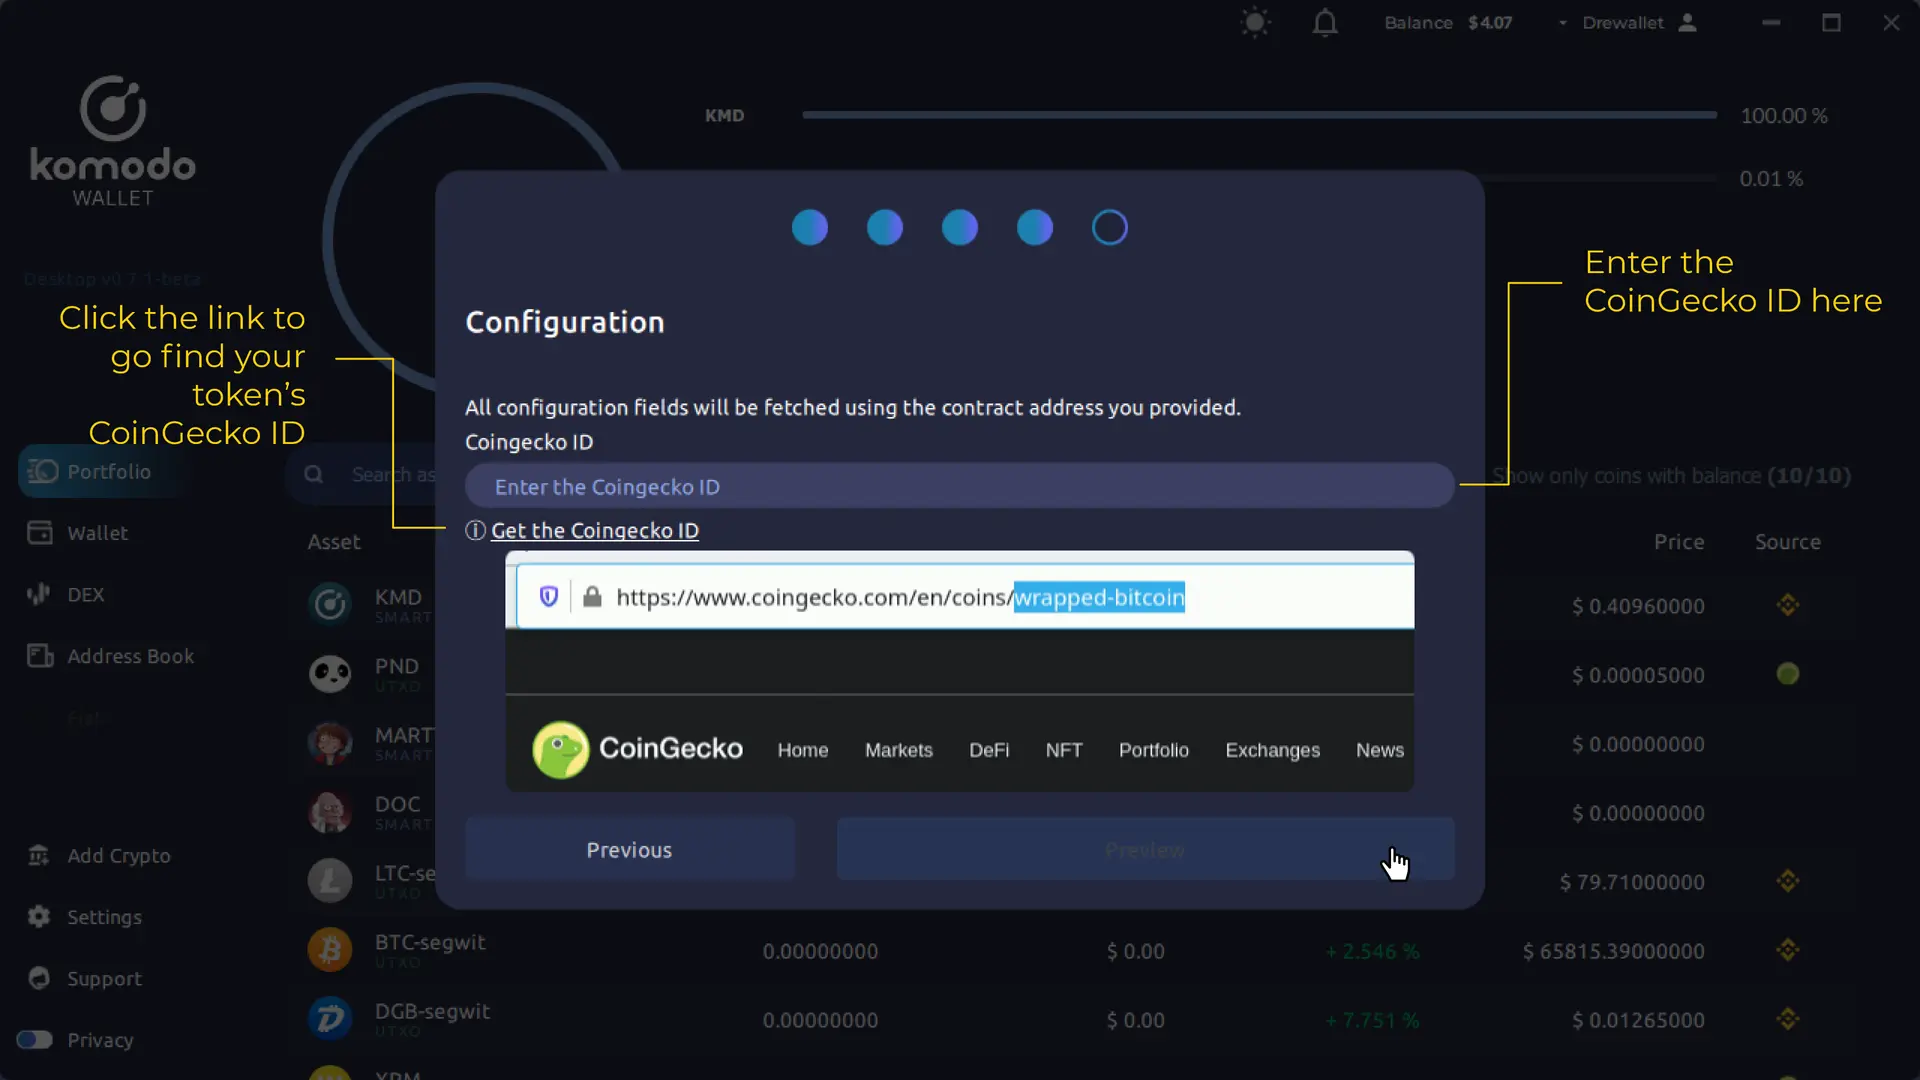Select the Add Crypto sidebar icon

point(38,855)
